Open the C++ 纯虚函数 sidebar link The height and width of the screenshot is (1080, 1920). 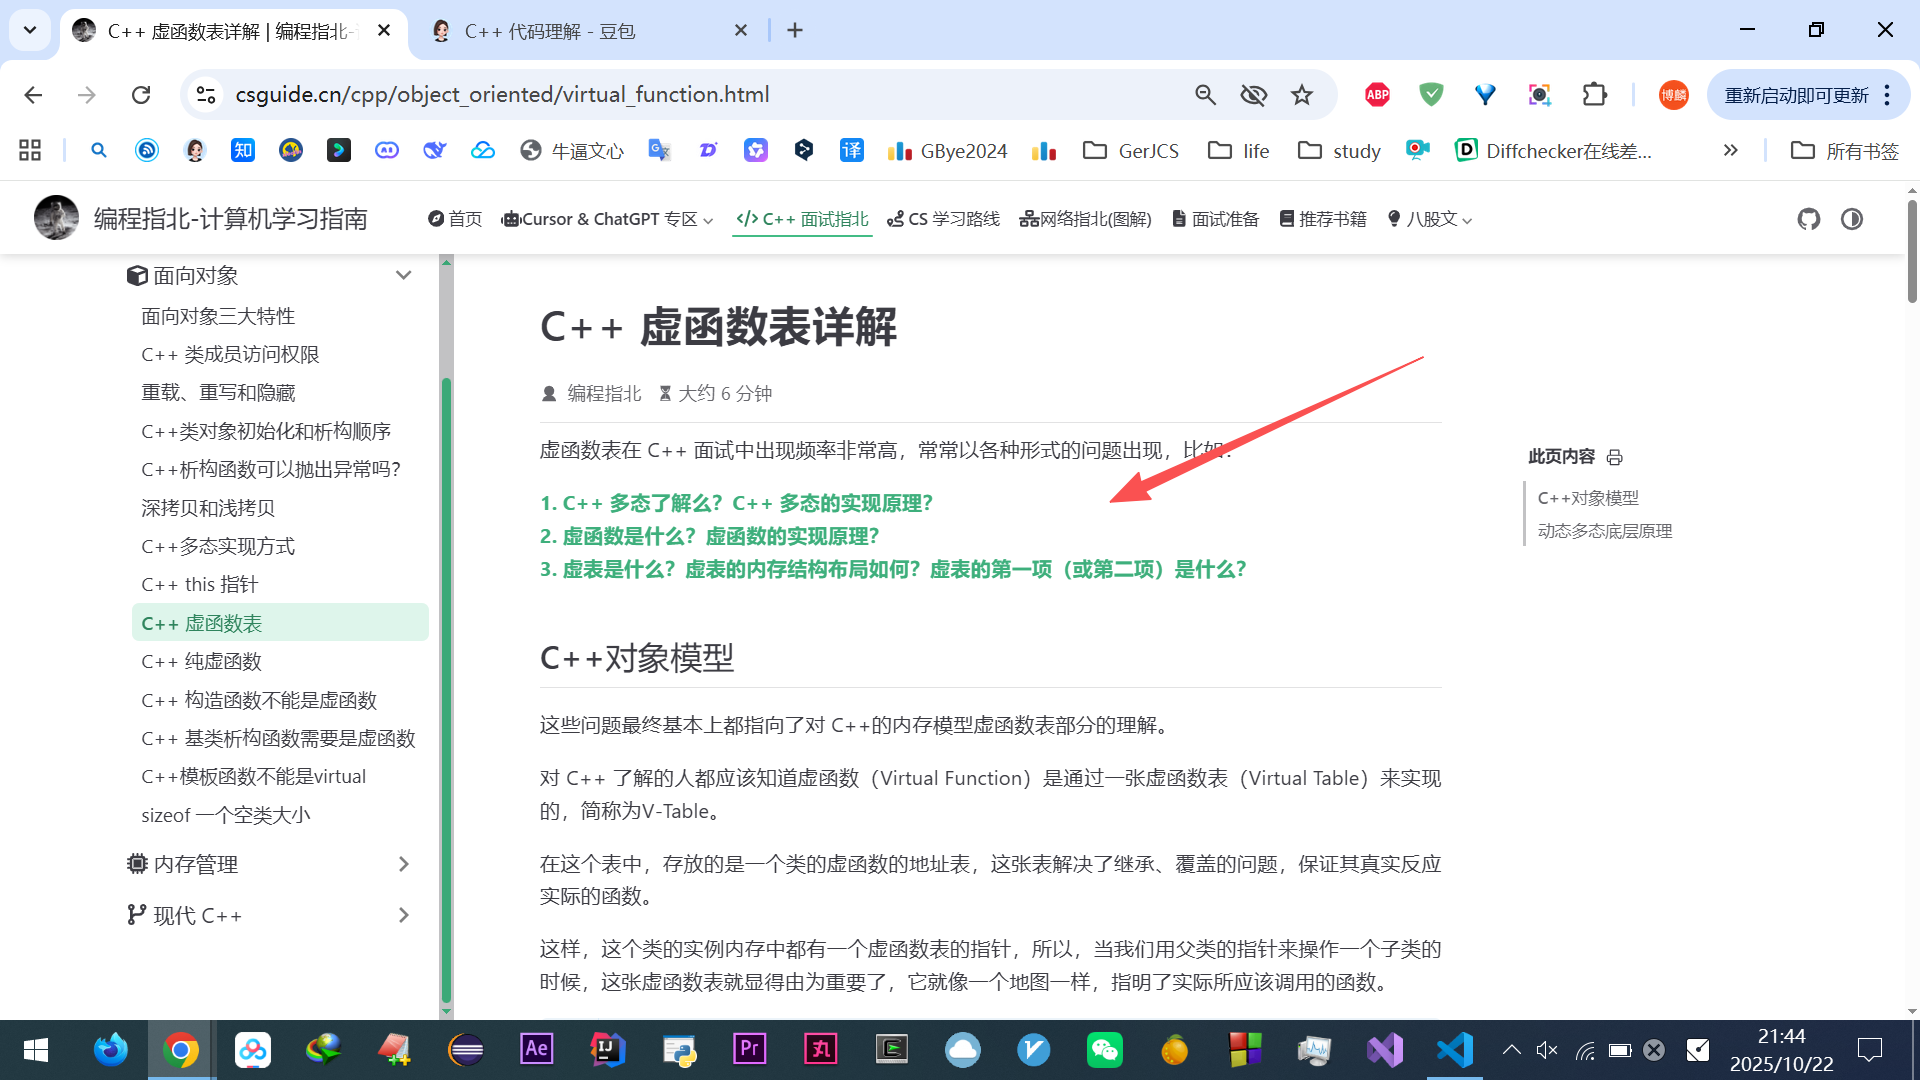pos(201,661)
